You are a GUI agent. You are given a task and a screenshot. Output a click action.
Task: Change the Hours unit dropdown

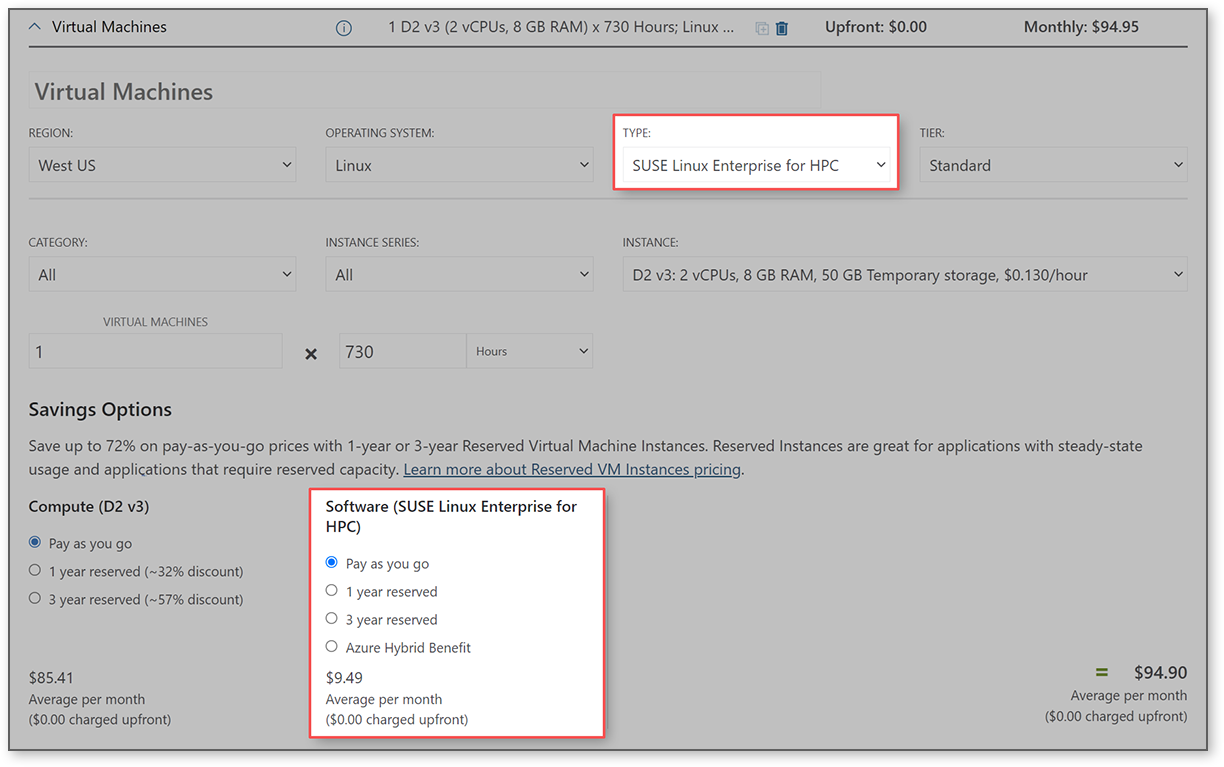click(529, 350)
